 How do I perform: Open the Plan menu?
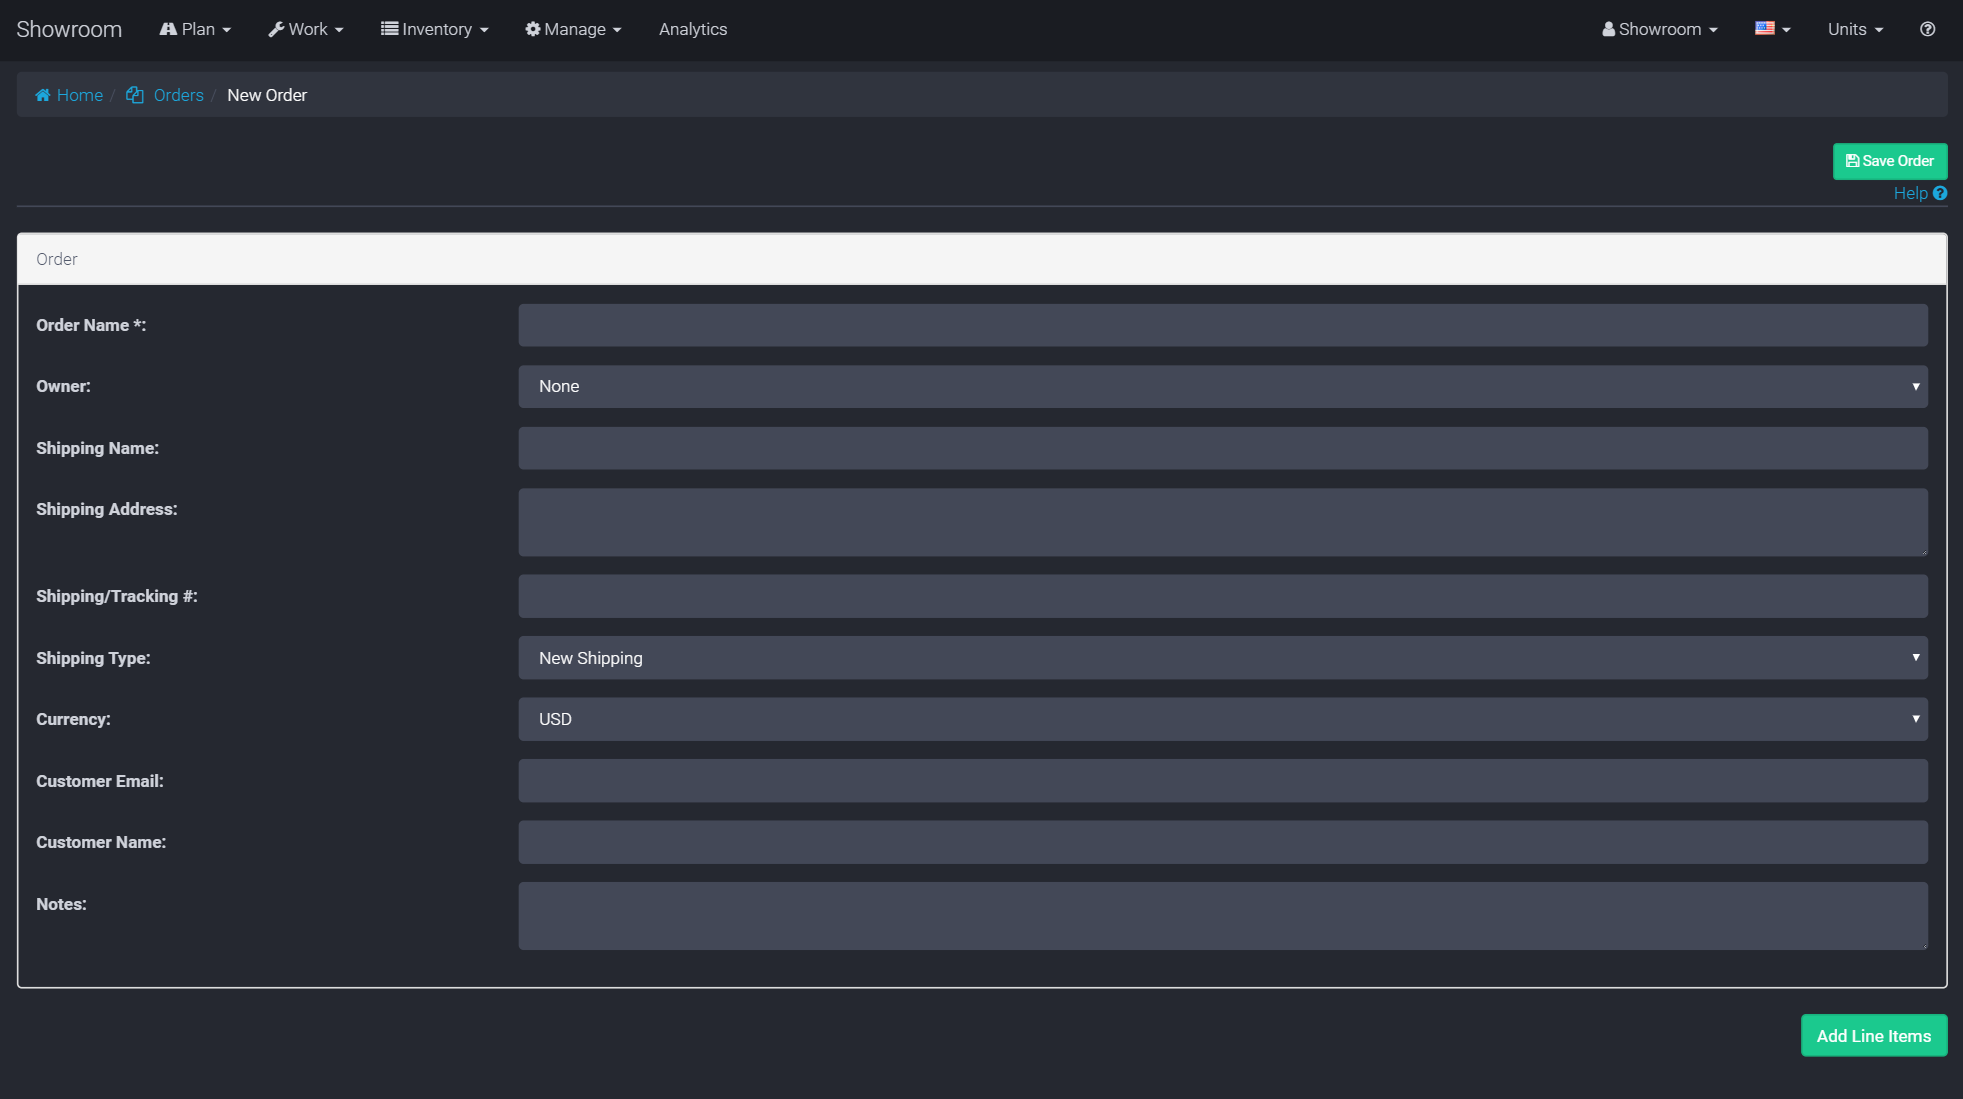196,29
